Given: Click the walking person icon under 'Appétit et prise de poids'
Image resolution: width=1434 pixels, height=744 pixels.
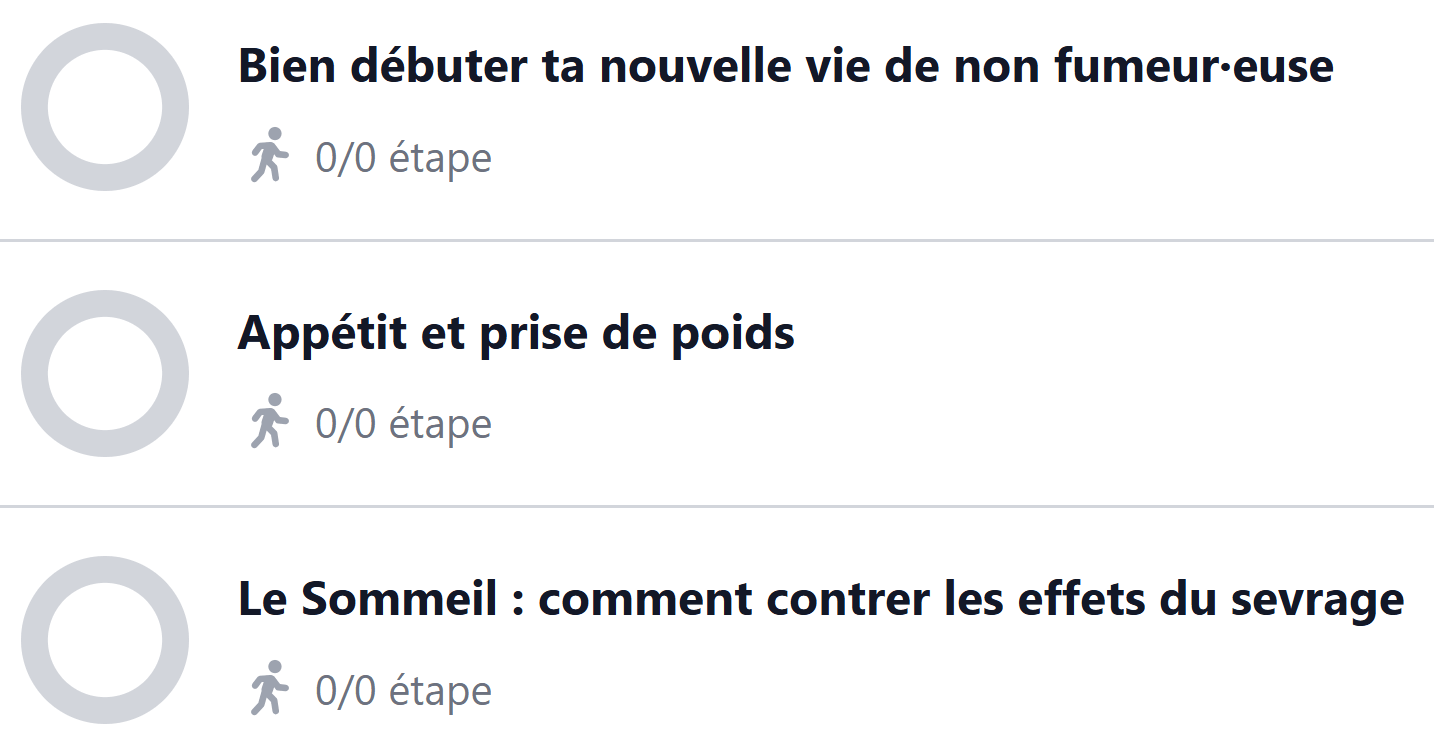Looking at the screenshot, I should pos(268,422).
